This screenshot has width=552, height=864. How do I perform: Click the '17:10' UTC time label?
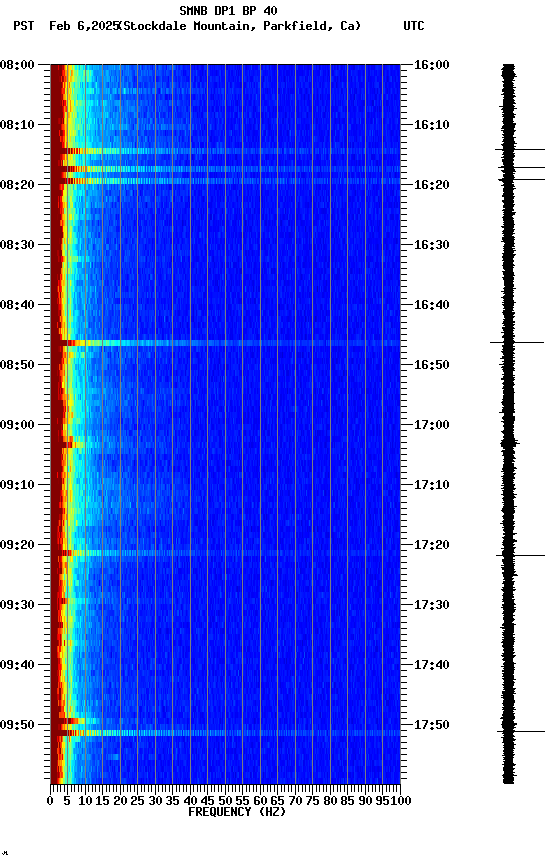point(431,485)
